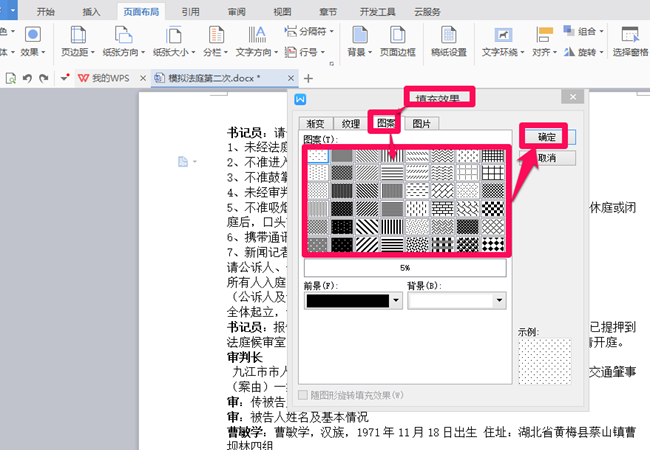This screenshot has height=450, width=650.
Task: Click the 示例 sample preview box
Action: click(x=545, y=361)
